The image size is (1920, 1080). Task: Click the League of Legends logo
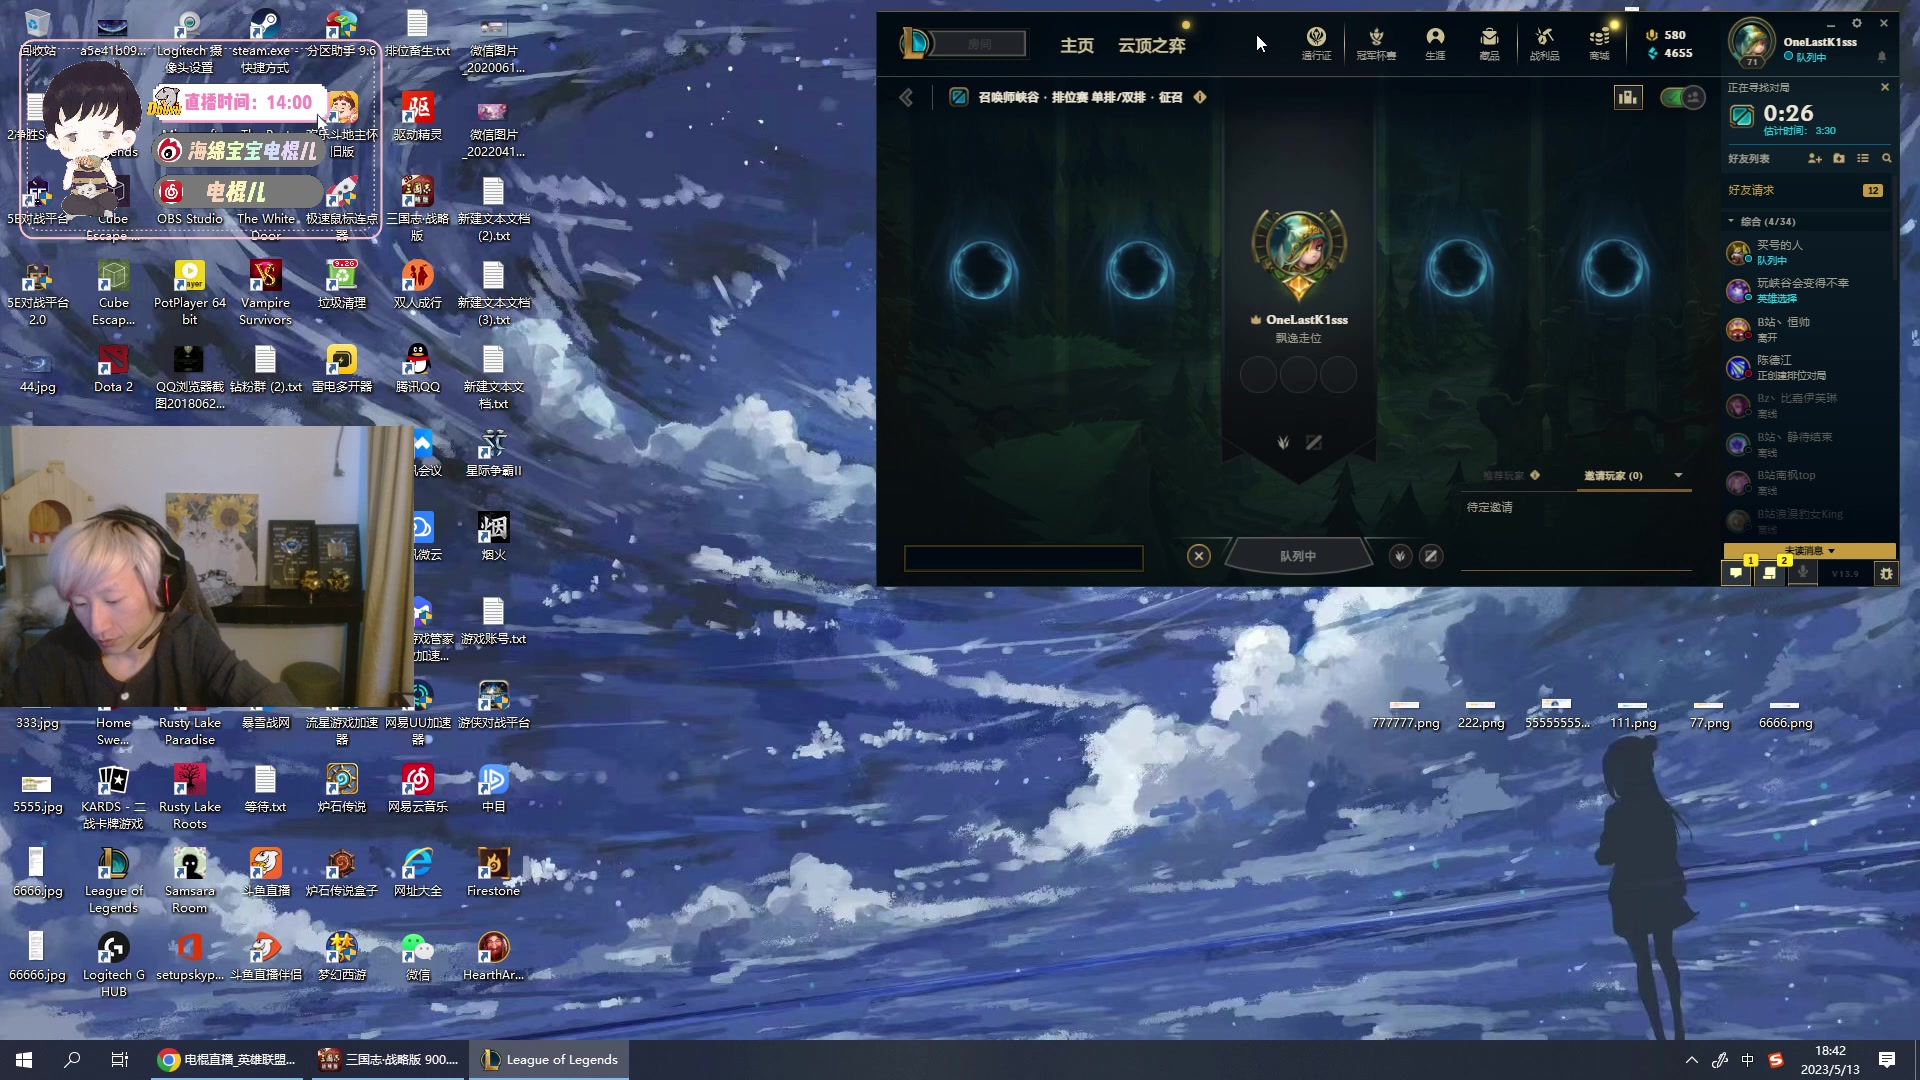[x=915, y=43]
